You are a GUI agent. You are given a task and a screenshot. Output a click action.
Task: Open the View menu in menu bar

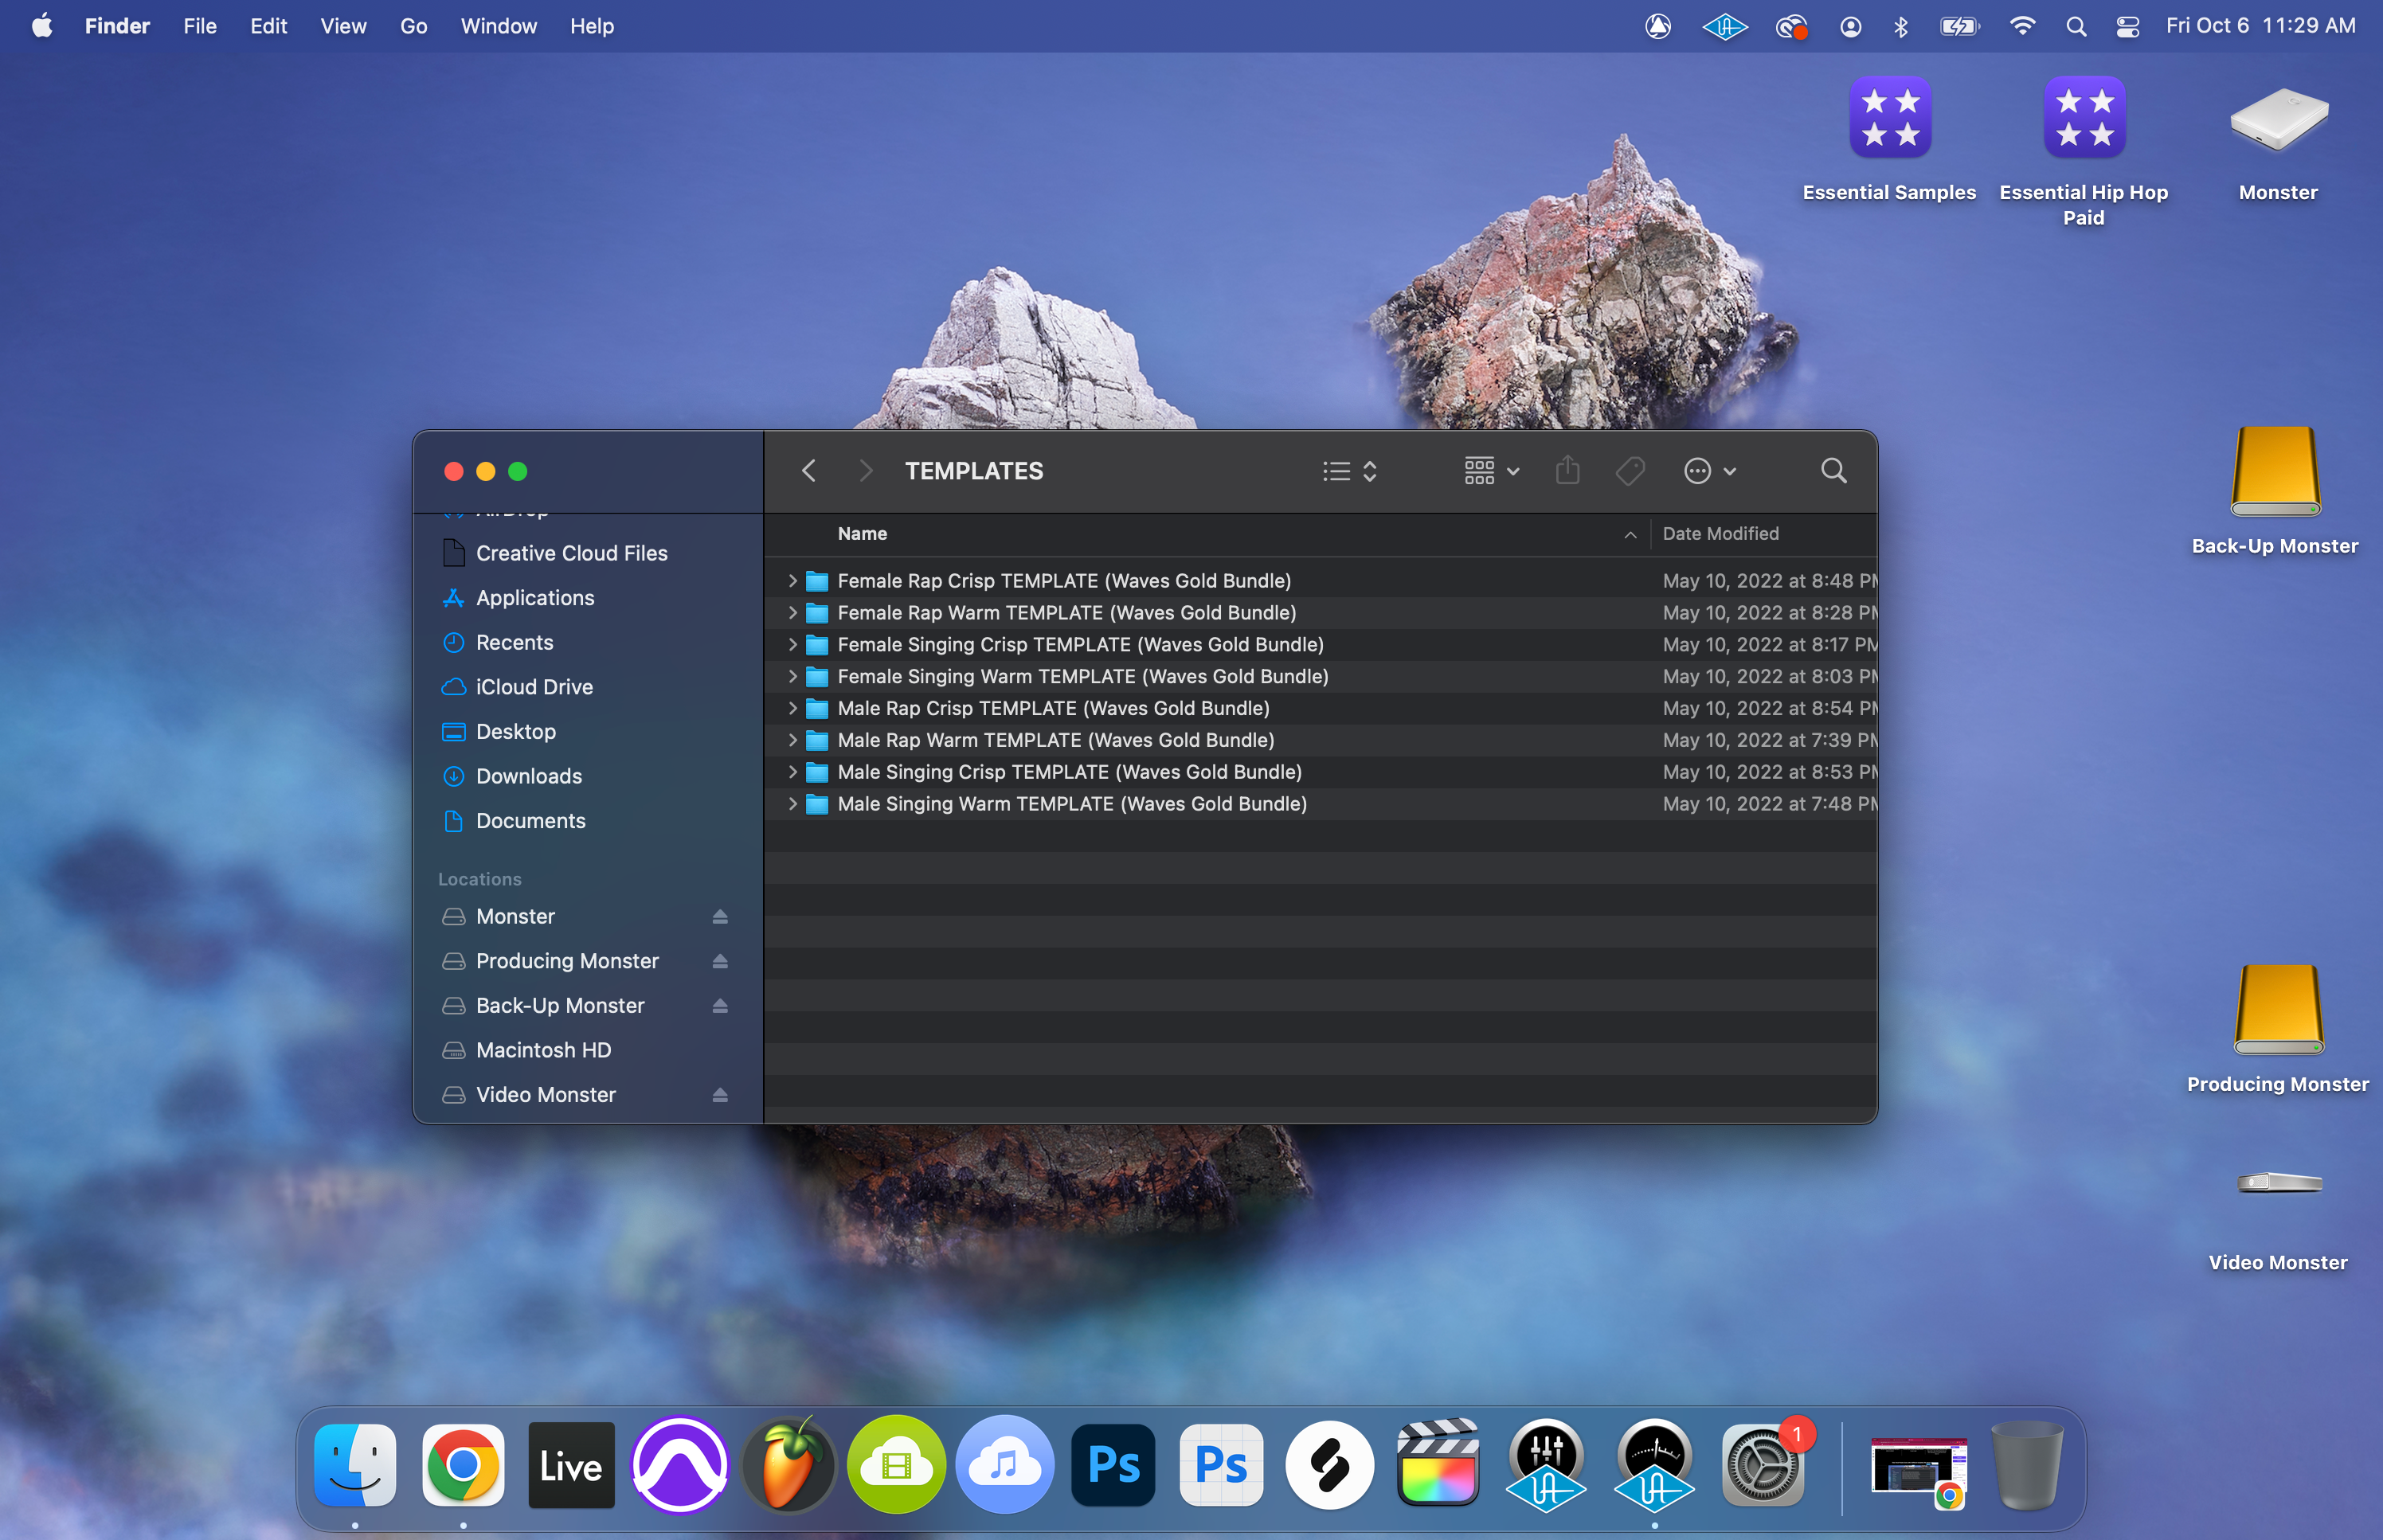pyautogui.click(x=343, y=26)
